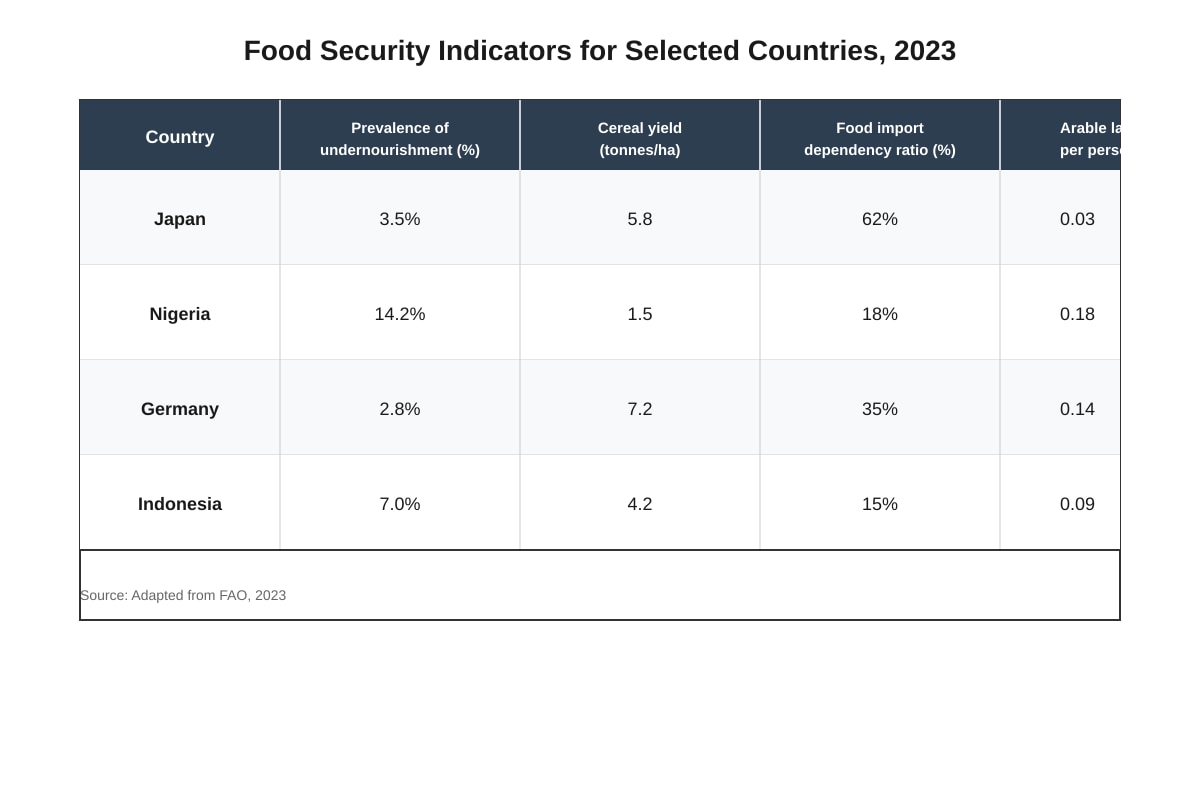Viewport: 1200px width, 800px height.
Task: Click the FAO source note text
Action: [183, 595]
